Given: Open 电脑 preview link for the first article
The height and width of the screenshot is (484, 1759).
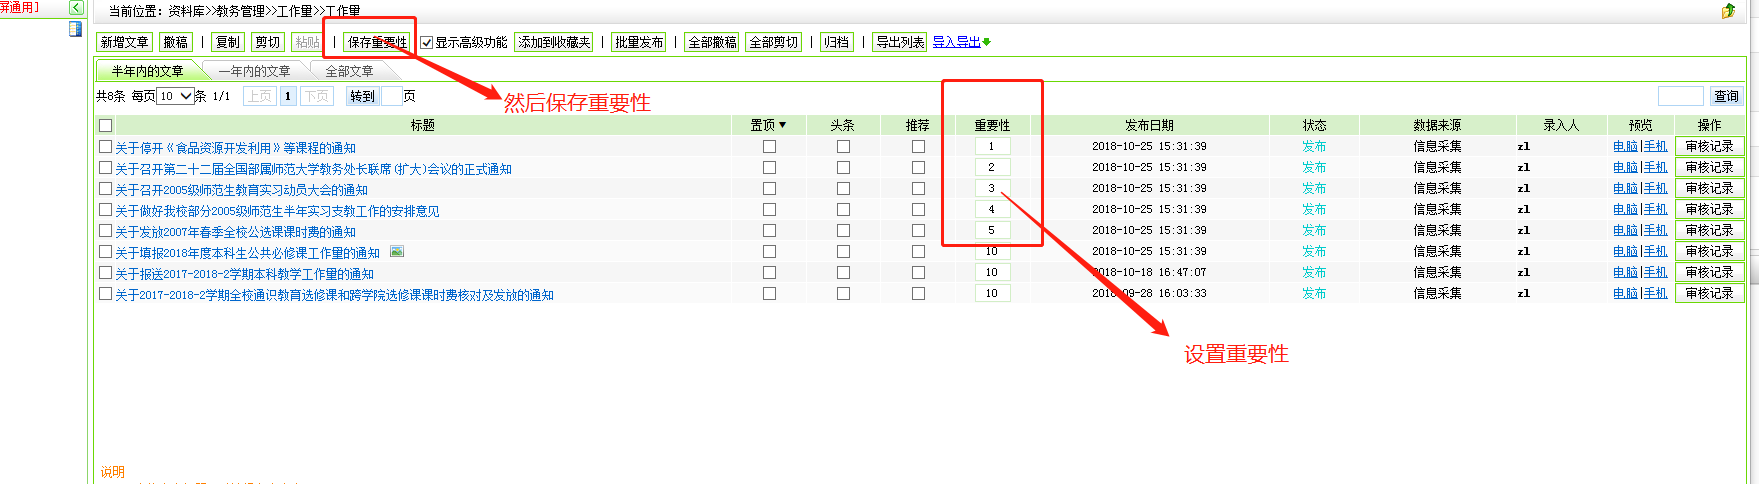Looking at the screenshot, I should [x=1625, y=147].
